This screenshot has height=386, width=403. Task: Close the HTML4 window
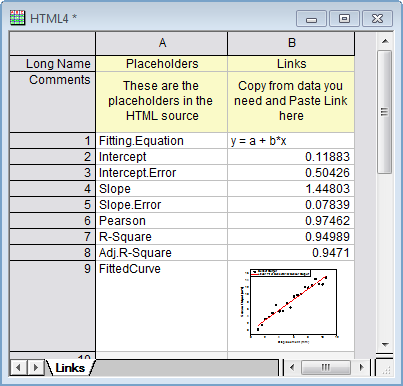coord(377,18)
